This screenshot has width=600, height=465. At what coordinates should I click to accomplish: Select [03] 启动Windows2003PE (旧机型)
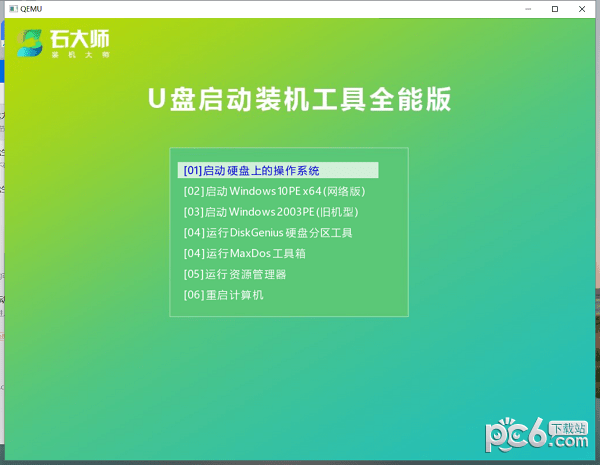[270, 212]
